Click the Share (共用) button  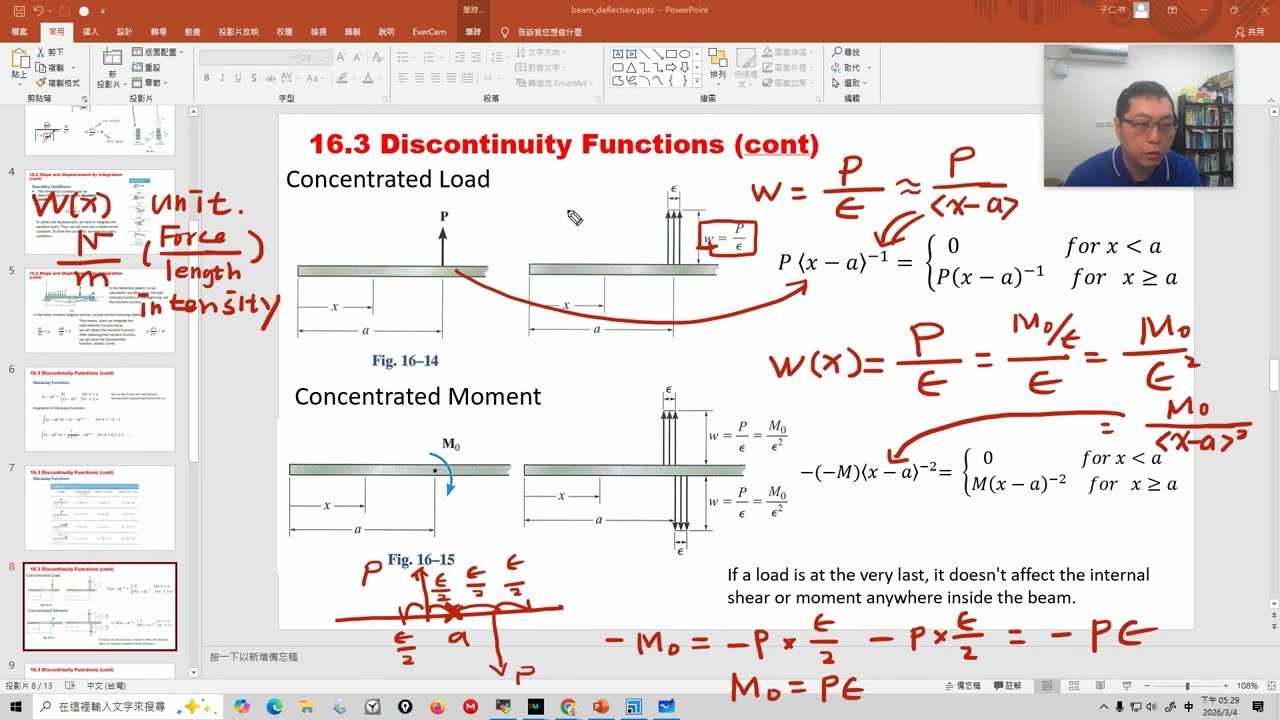1249,32
